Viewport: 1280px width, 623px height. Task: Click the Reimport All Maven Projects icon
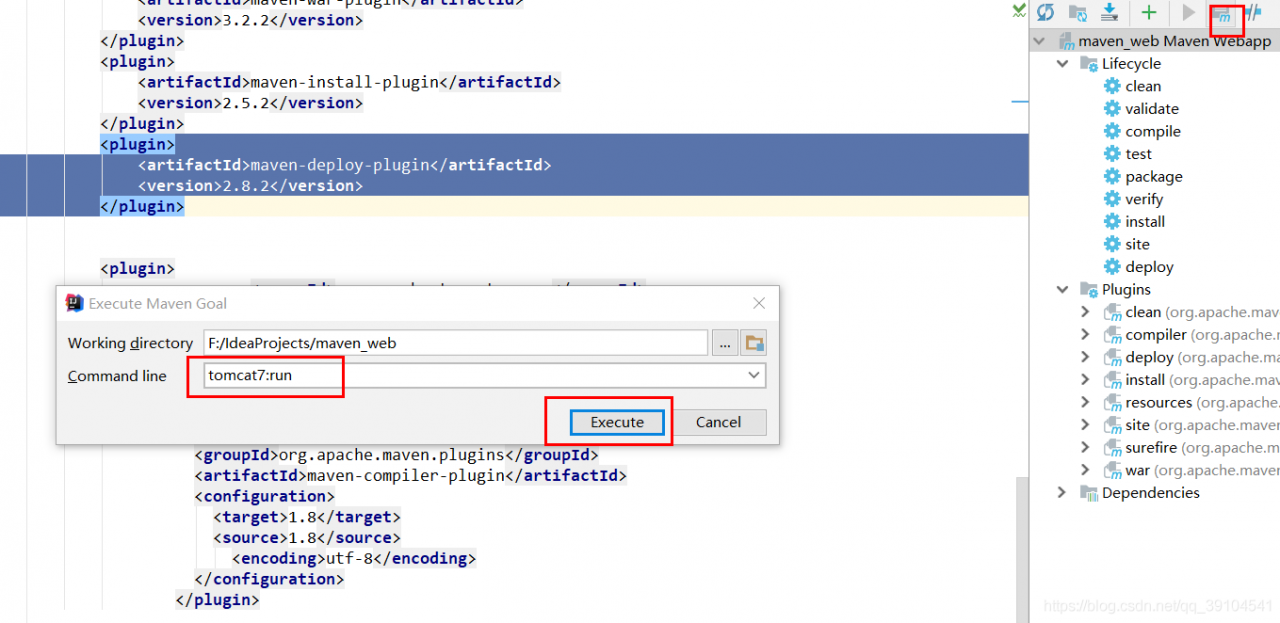tap(1046, 13)
